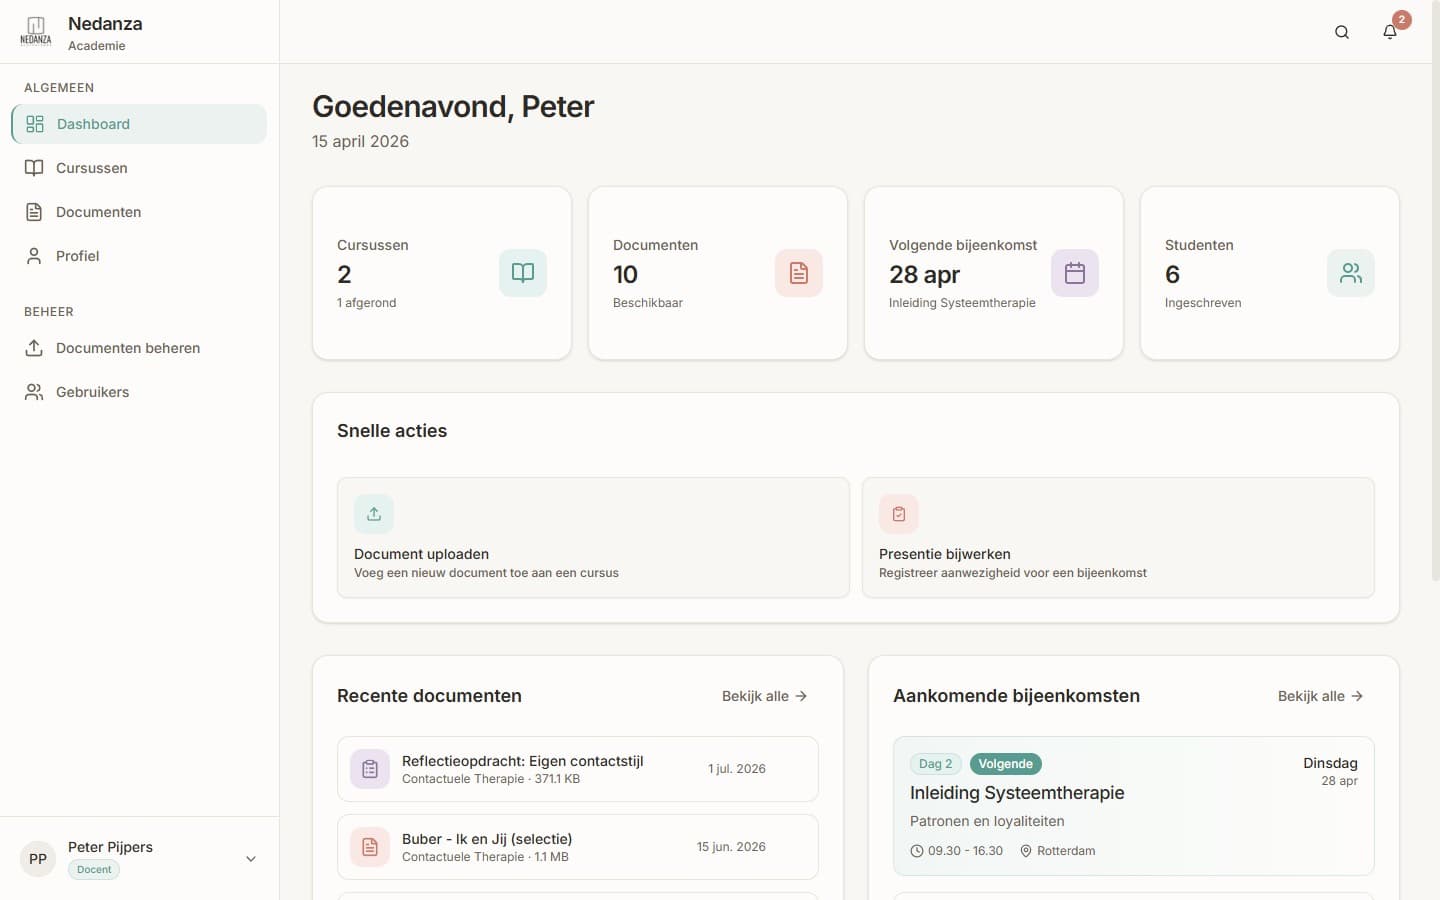Click the Dag 2 badge
Viewport: 1440px width, 900px height.
click(936, 764)
